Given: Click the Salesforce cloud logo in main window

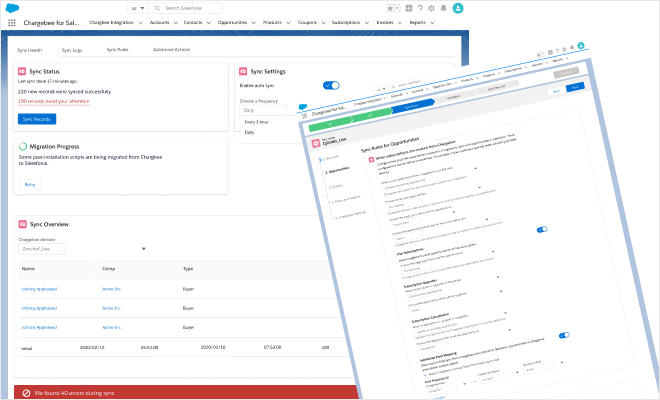Looking at the screenshot, I should tap(12, 8).
